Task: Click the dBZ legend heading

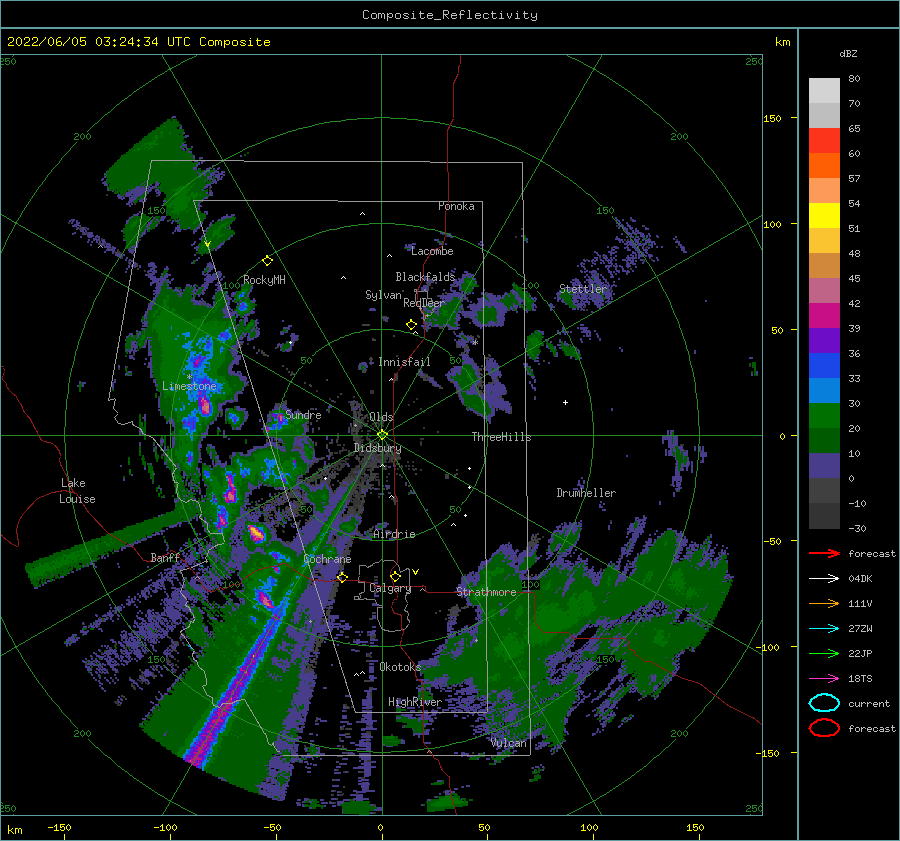Action: click(x=848, y=53)
